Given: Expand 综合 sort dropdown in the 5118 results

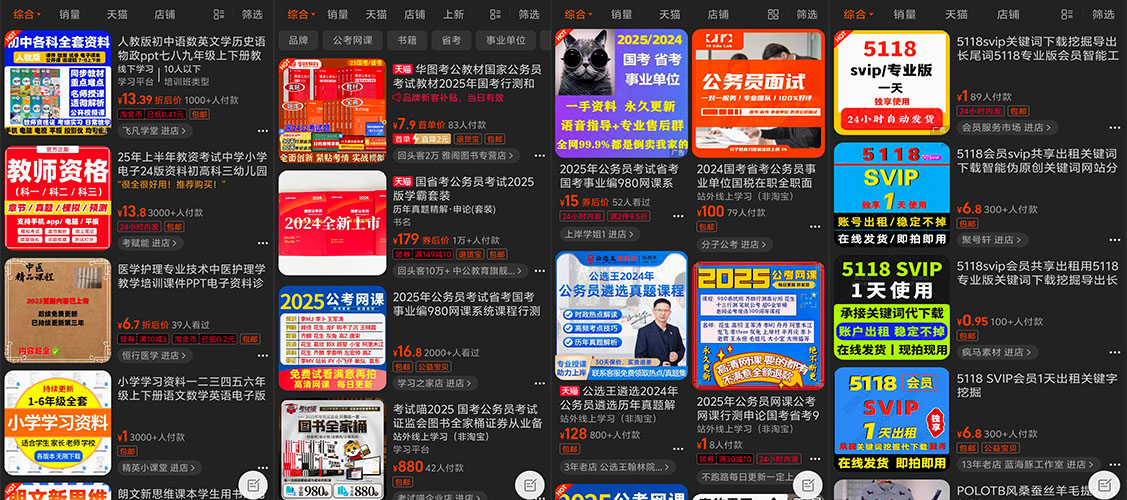Looking at the screenshot, I should [857, 14].
